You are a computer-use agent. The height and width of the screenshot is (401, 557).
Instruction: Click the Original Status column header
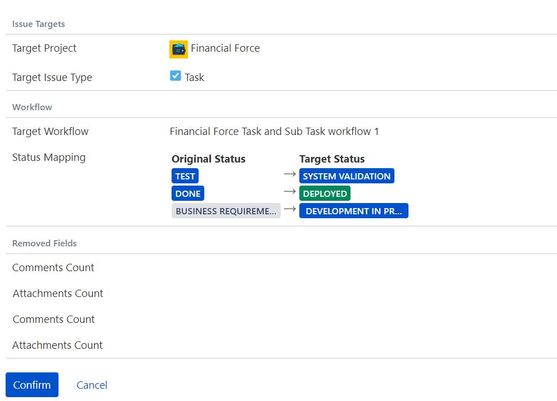pyautogui.click(x=209, y=159)
